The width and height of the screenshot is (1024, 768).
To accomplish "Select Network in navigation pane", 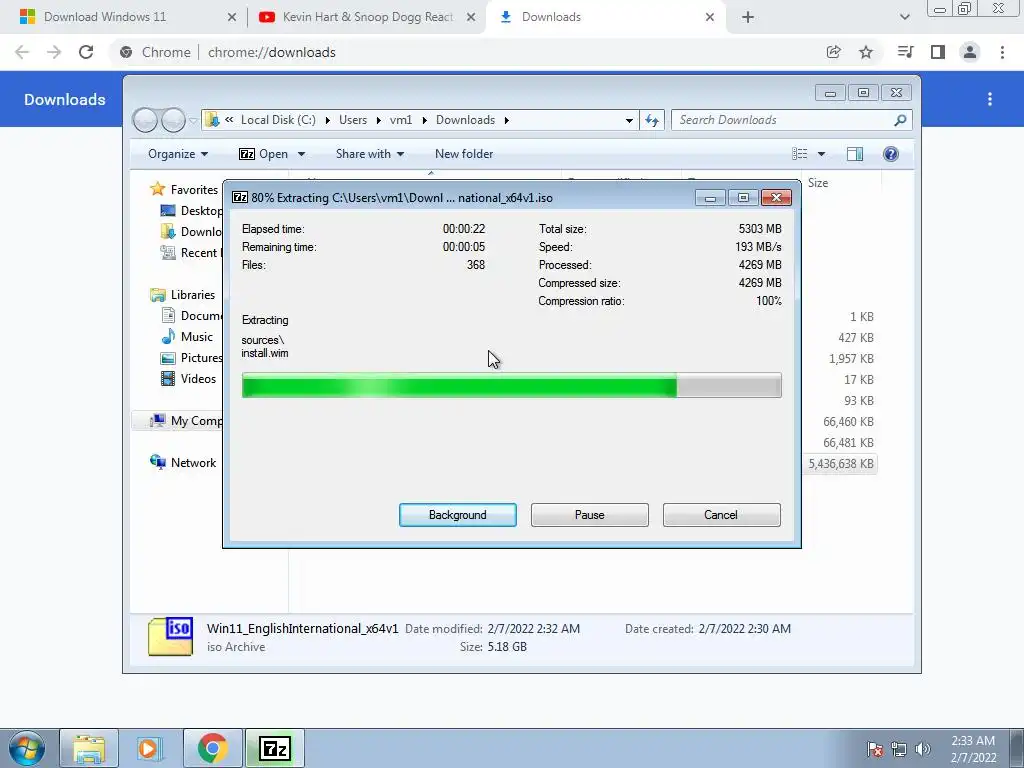I will [x=184, y=462].
